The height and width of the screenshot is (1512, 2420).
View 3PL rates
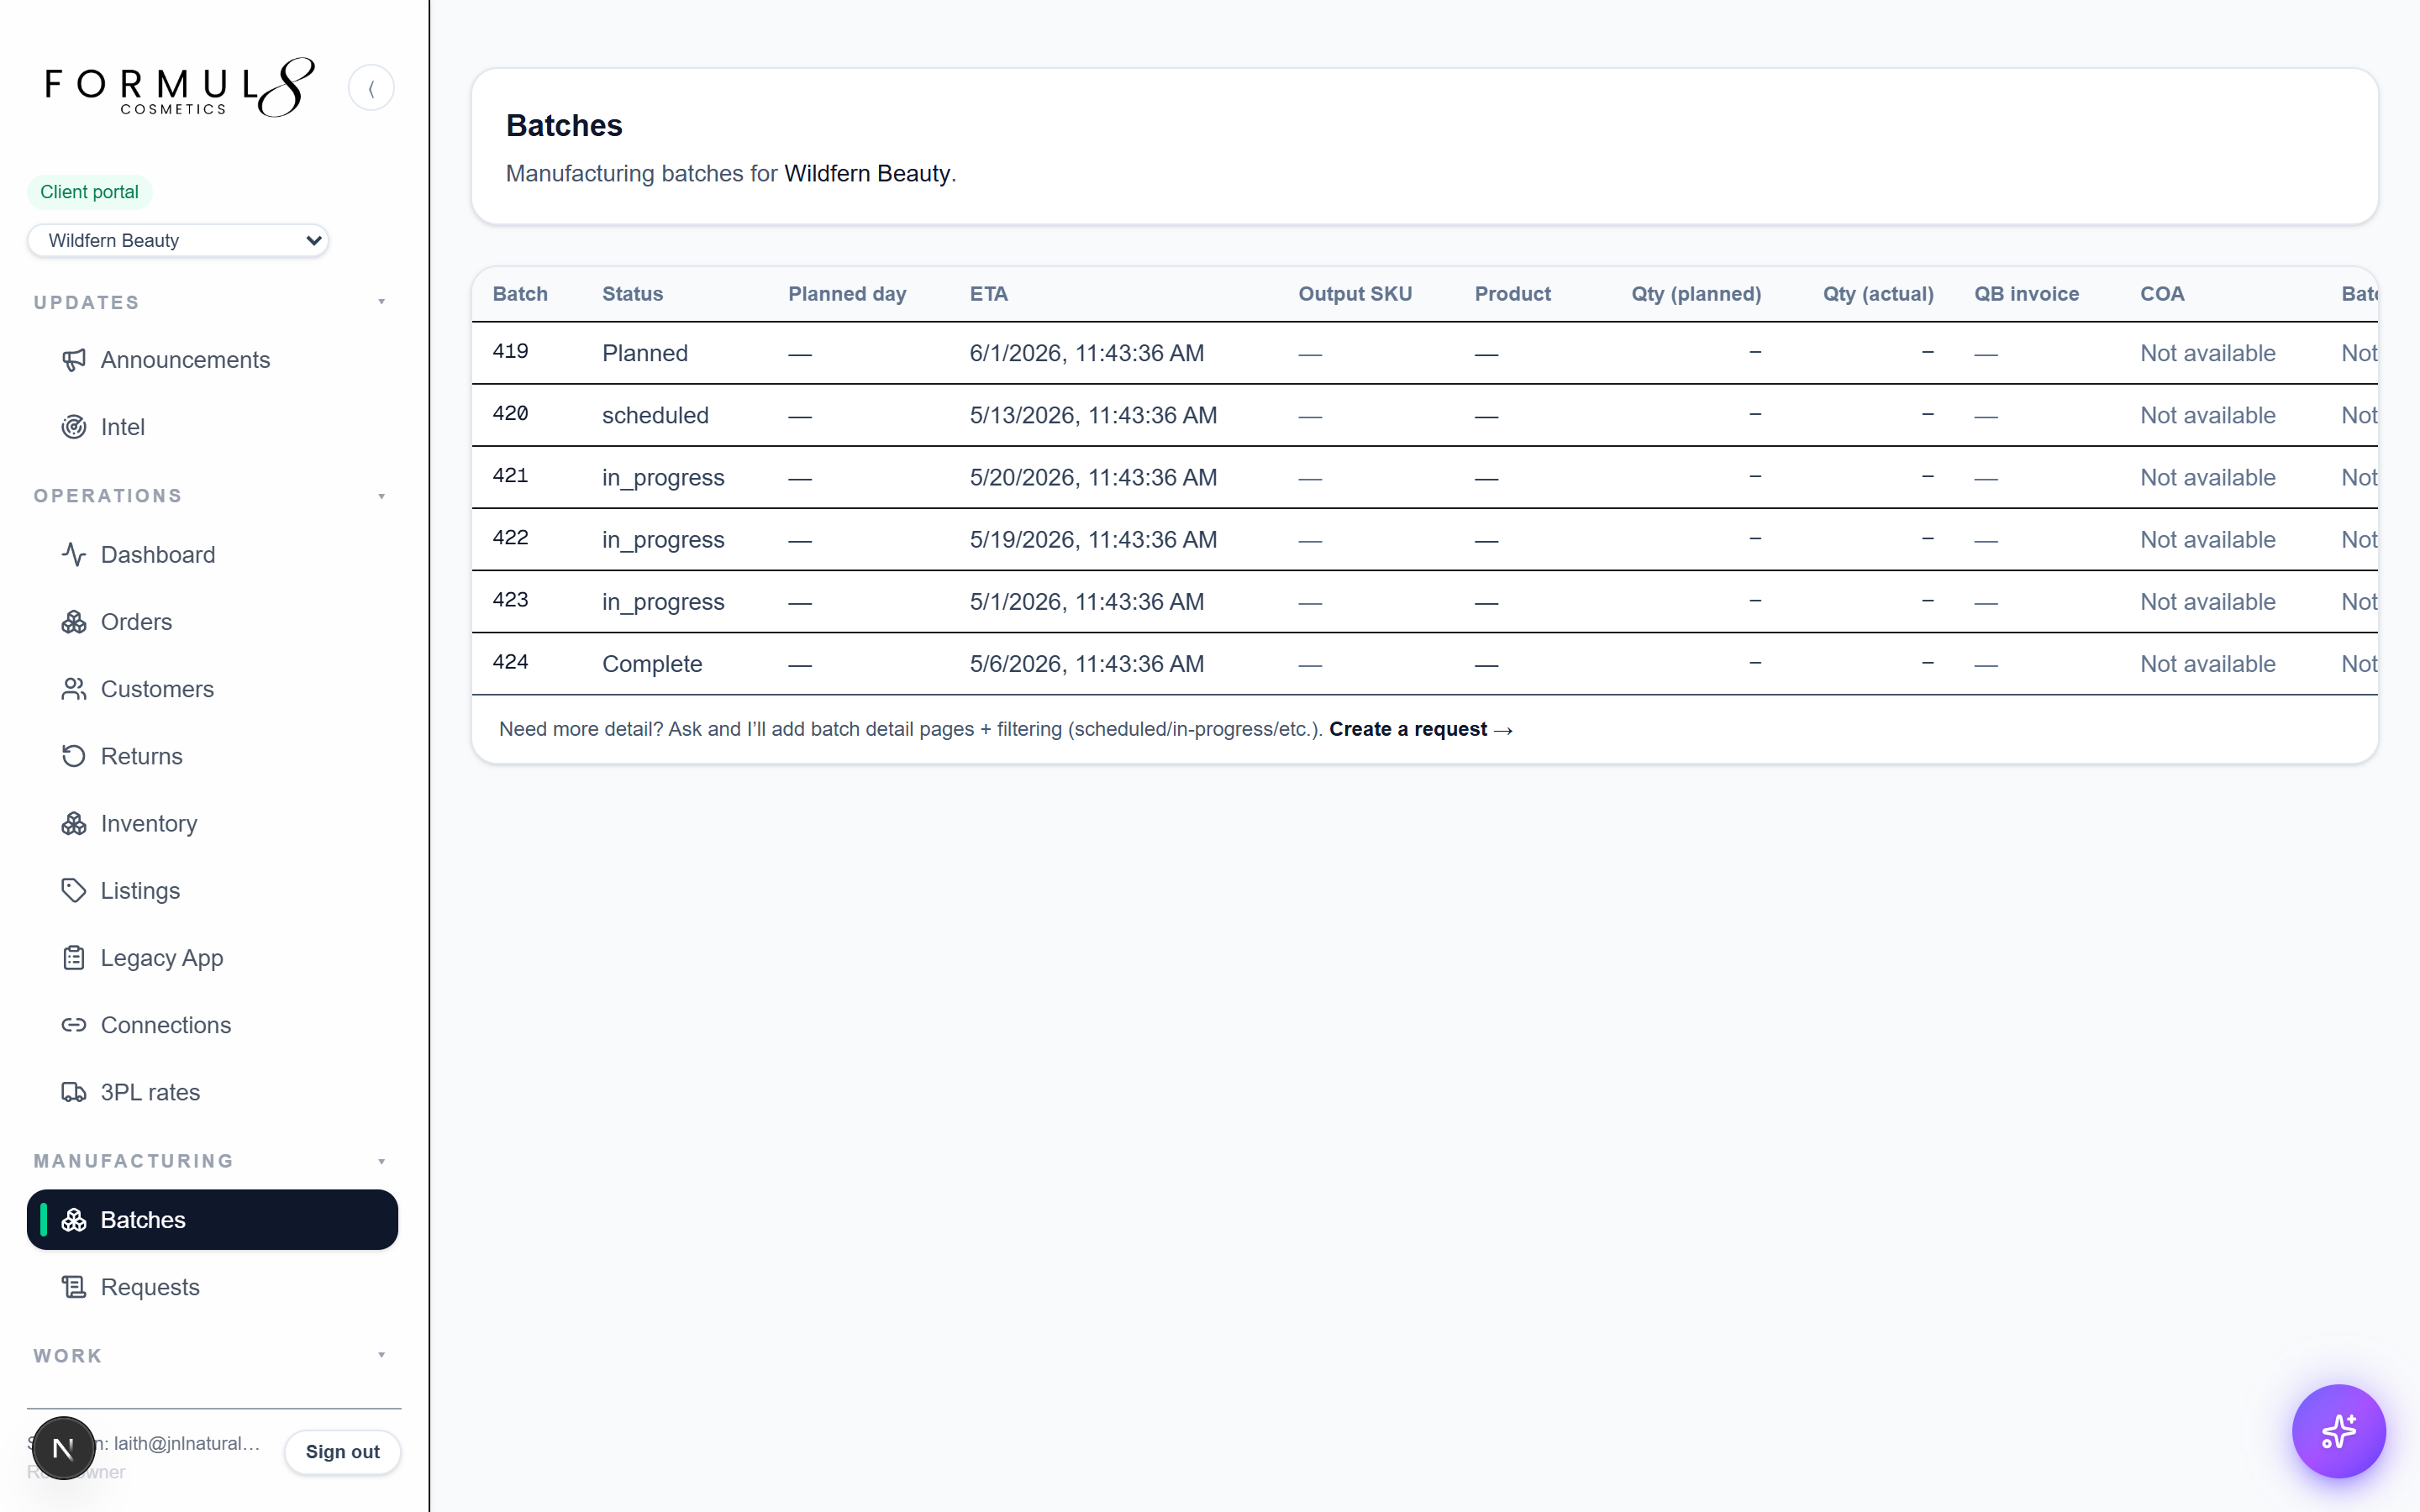(212, 1092)
